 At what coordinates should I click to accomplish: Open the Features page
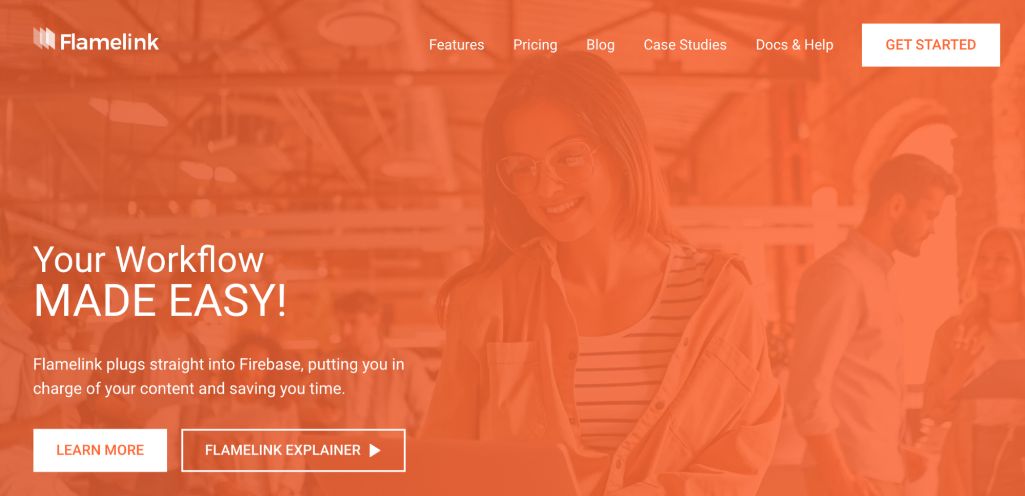(x=456, y=45)
